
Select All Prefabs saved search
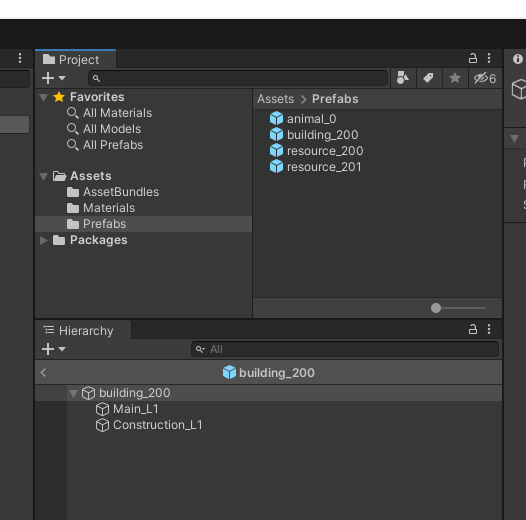(113, 145)
